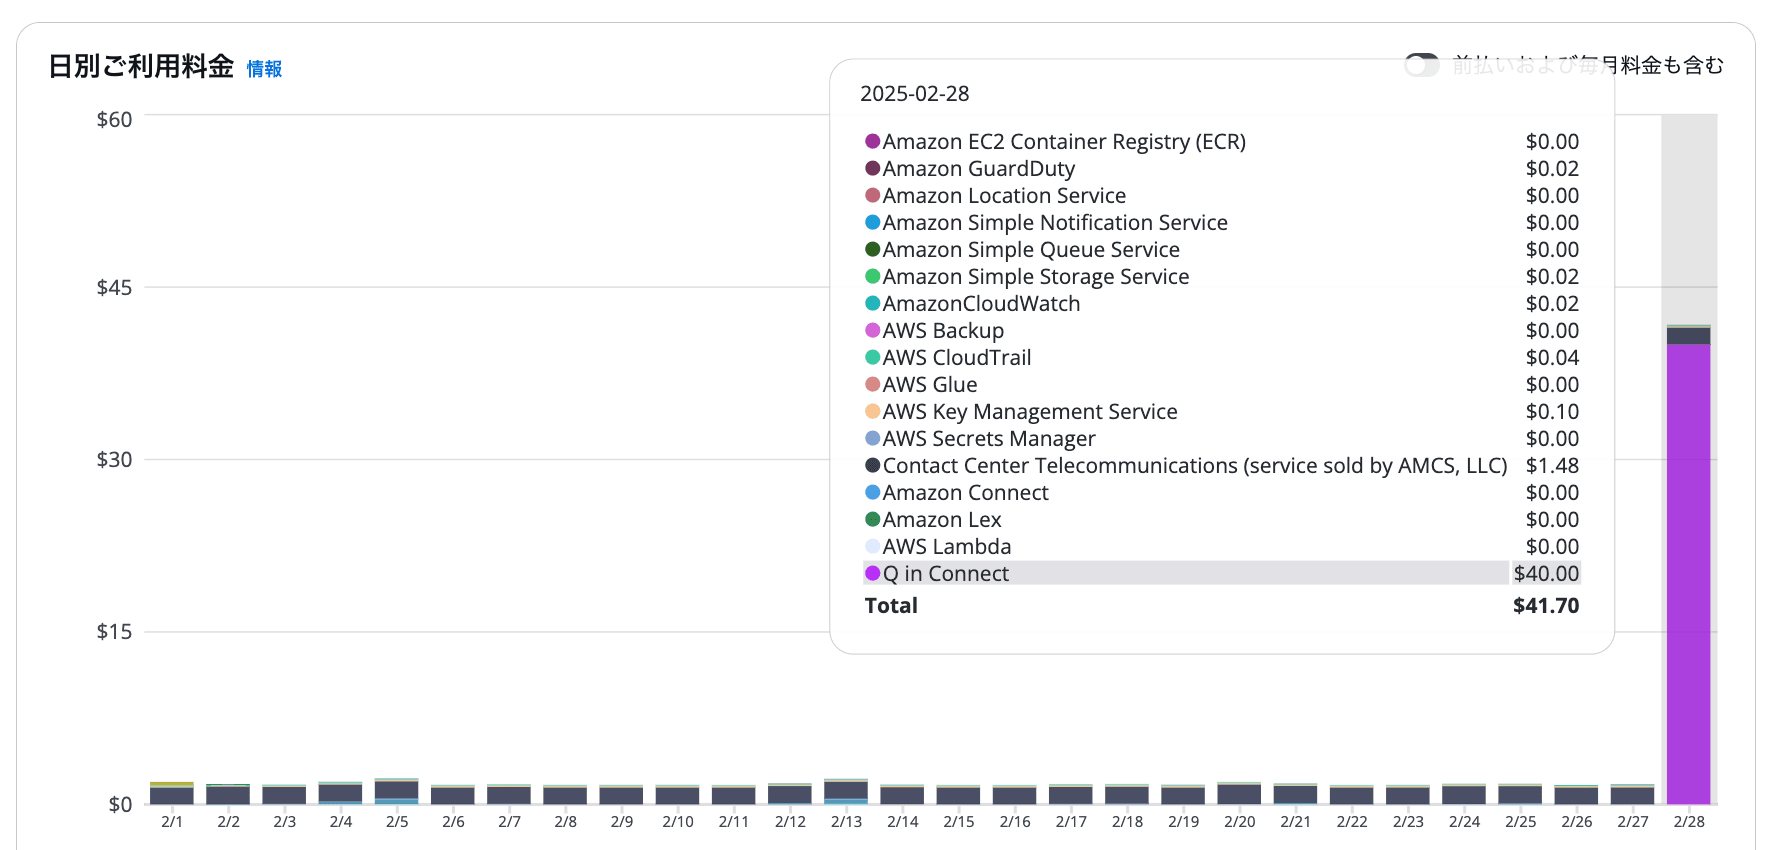This screenshot has height=850, width=1782.
Task: Click the purple Q in Connect bar for 2/28
Action: (1688, 573)
